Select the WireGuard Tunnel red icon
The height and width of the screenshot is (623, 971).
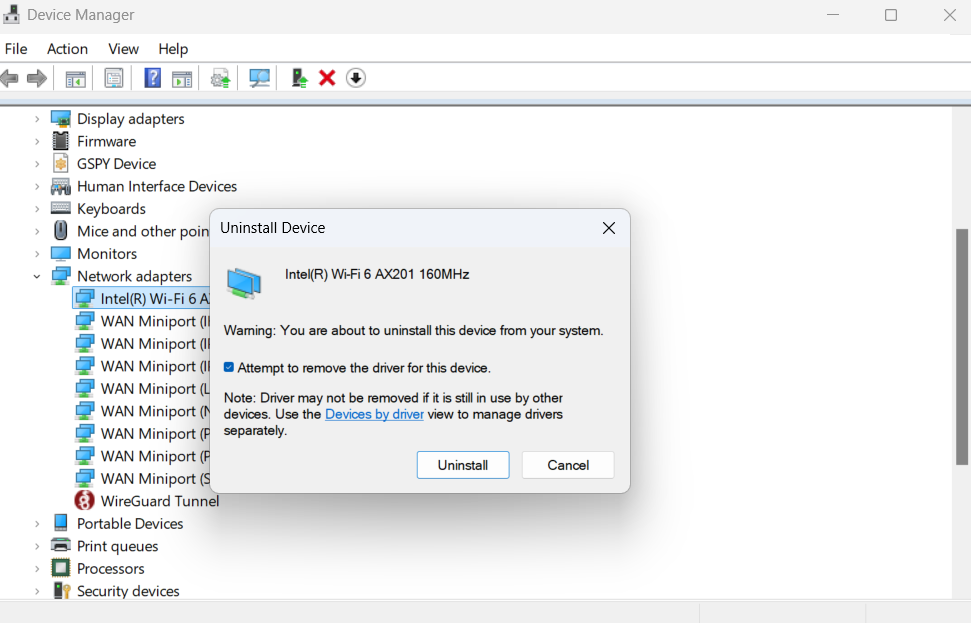[x=84, y=500]
